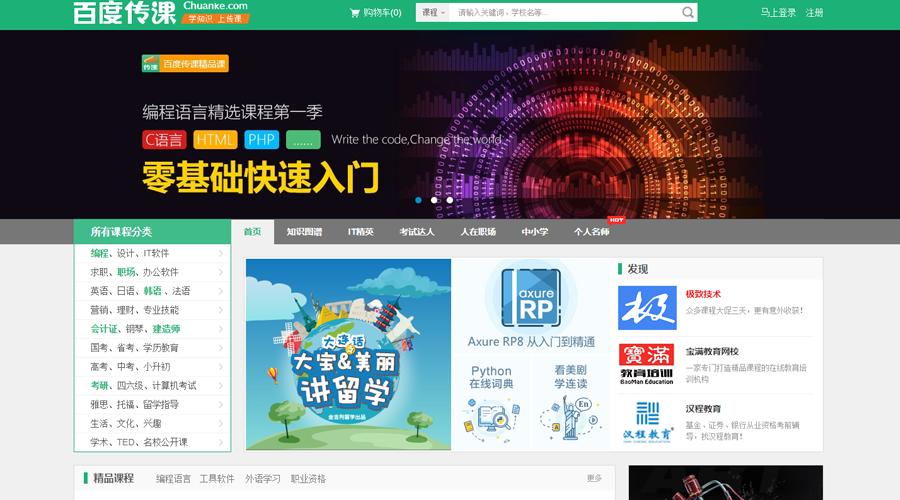
Task: Click the 百度传课 site logo
Action: [125, 13]
